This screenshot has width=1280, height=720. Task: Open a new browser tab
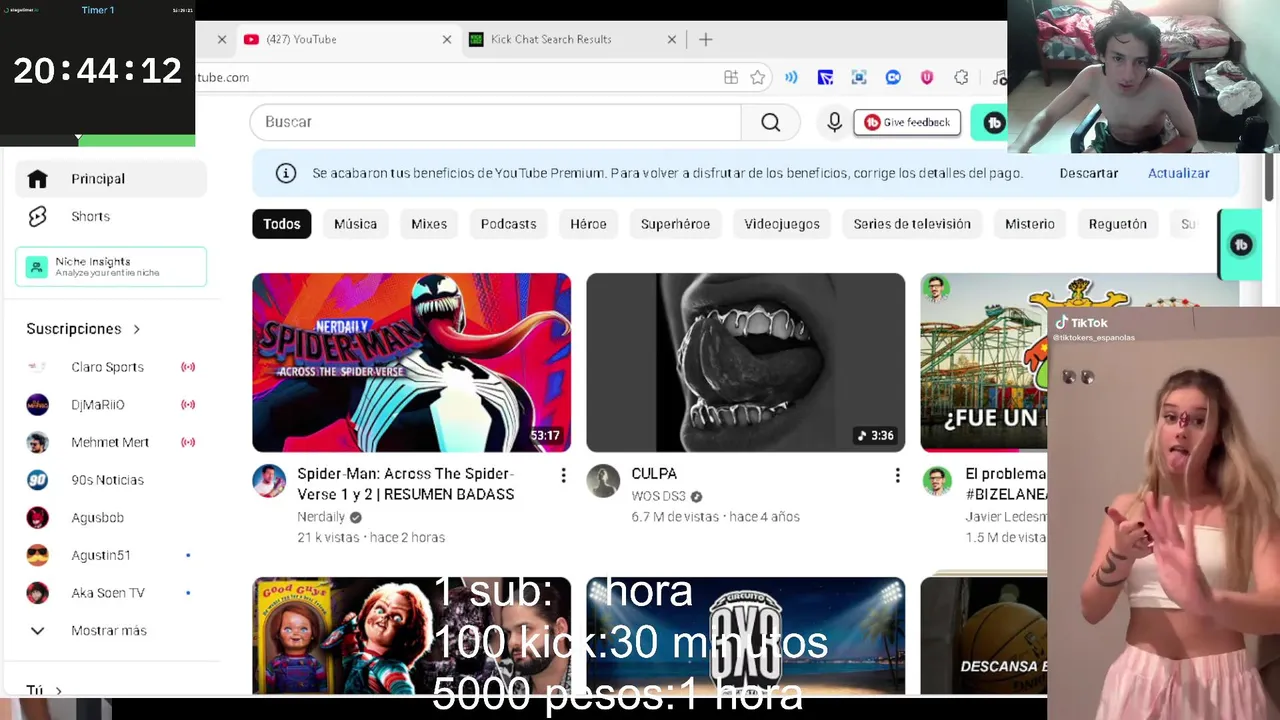(x=705, y=39)
